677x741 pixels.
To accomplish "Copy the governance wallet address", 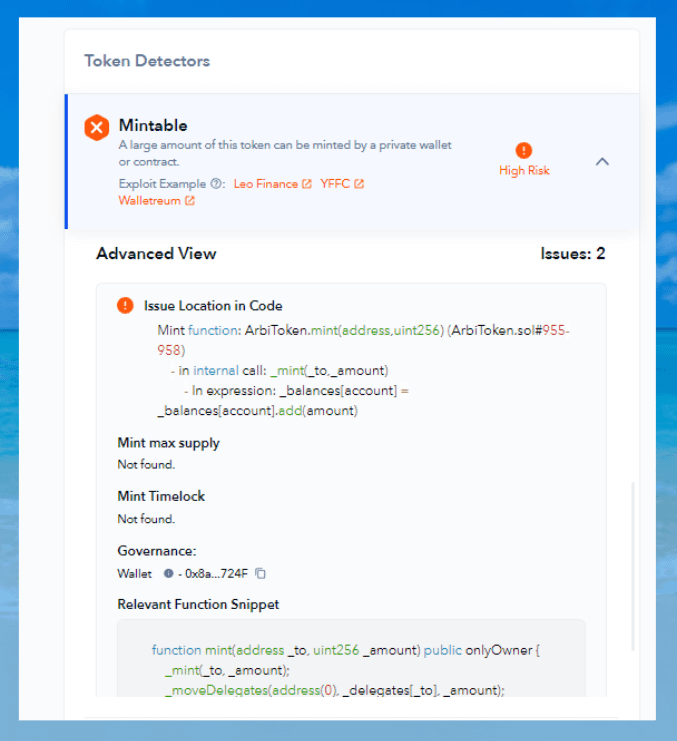I will tap(261, 574).
